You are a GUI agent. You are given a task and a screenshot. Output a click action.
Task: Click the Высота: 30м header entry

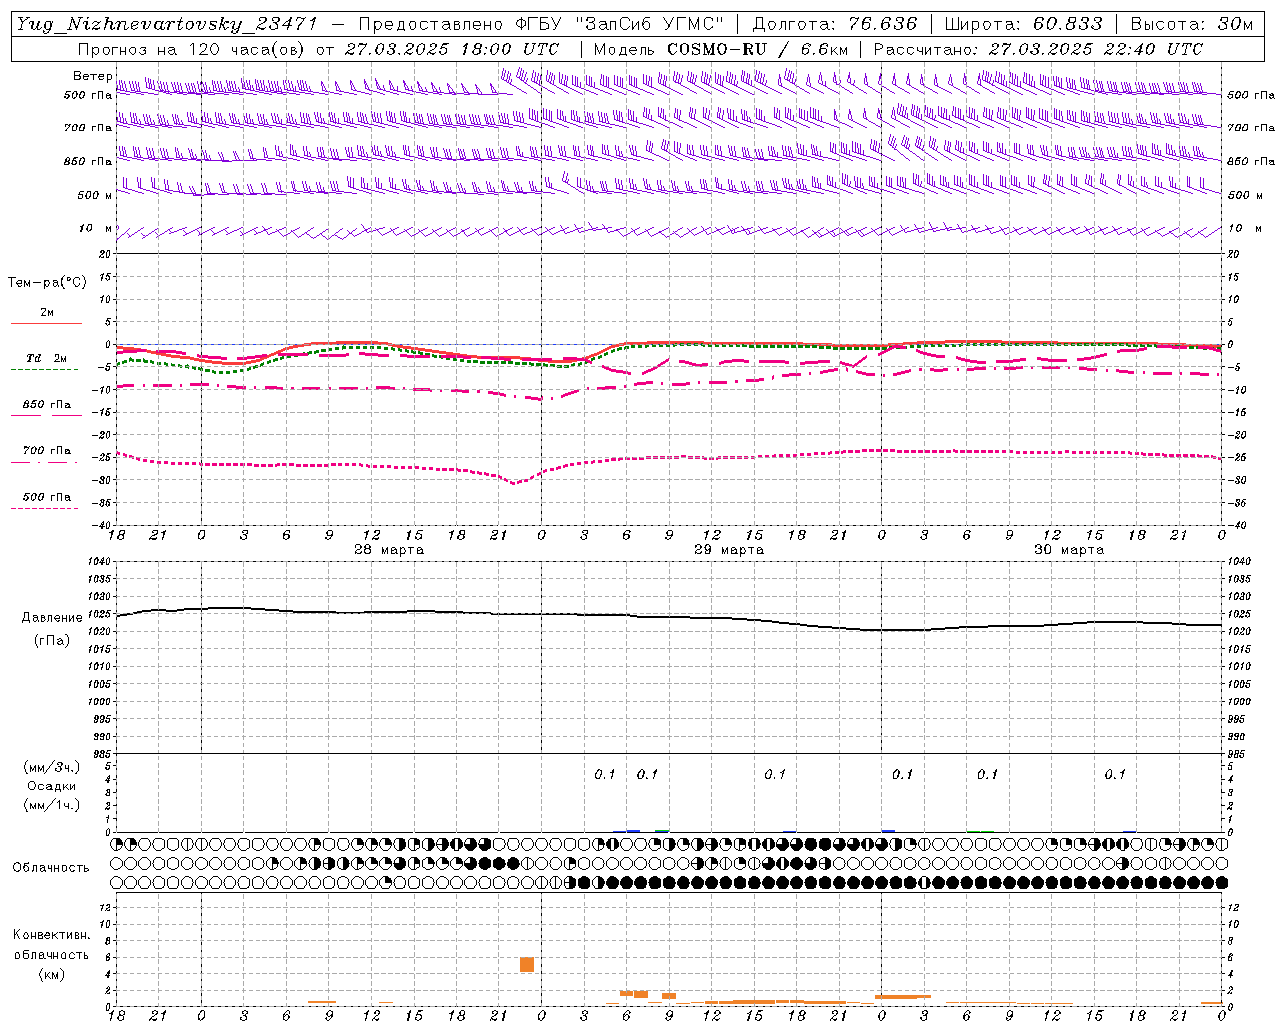click(1191, 24)
